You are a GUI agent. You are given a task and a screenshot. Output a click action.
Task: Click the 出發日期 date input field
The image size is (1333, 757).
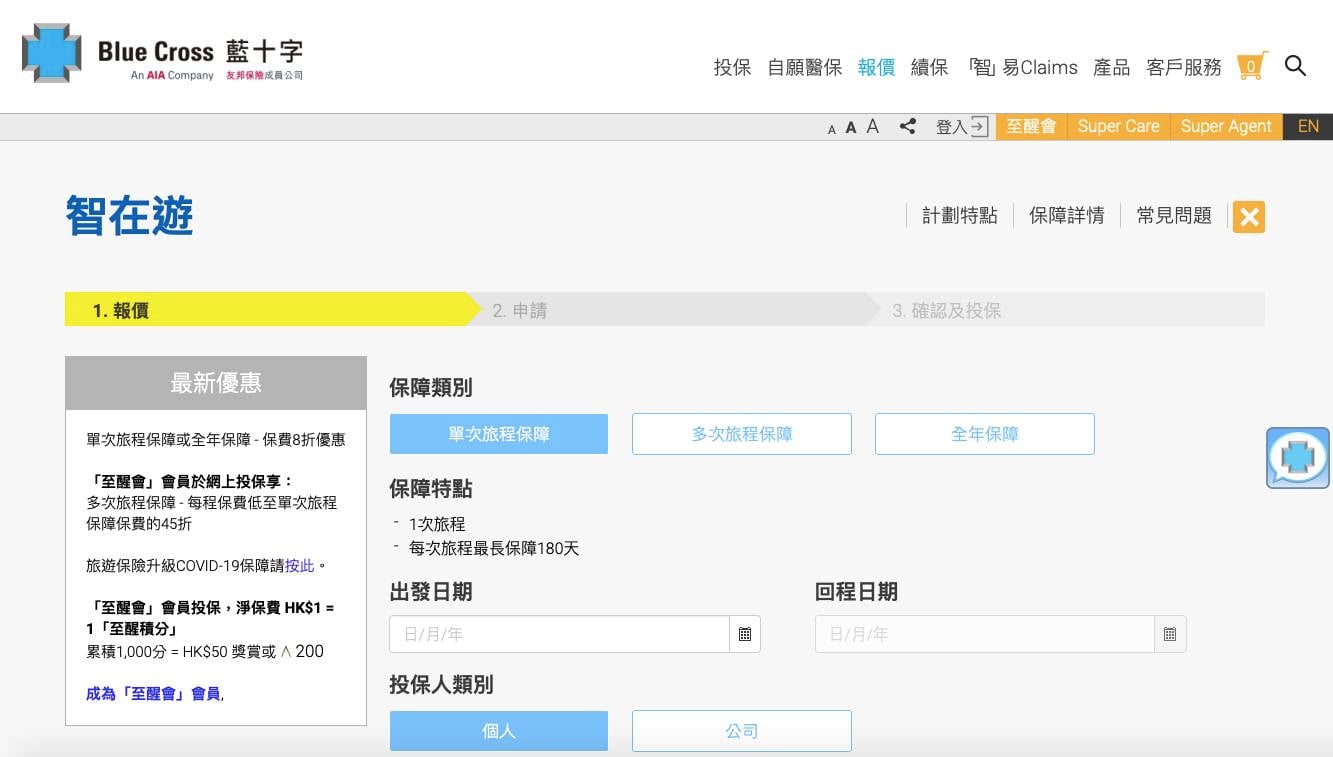point(560,634)
